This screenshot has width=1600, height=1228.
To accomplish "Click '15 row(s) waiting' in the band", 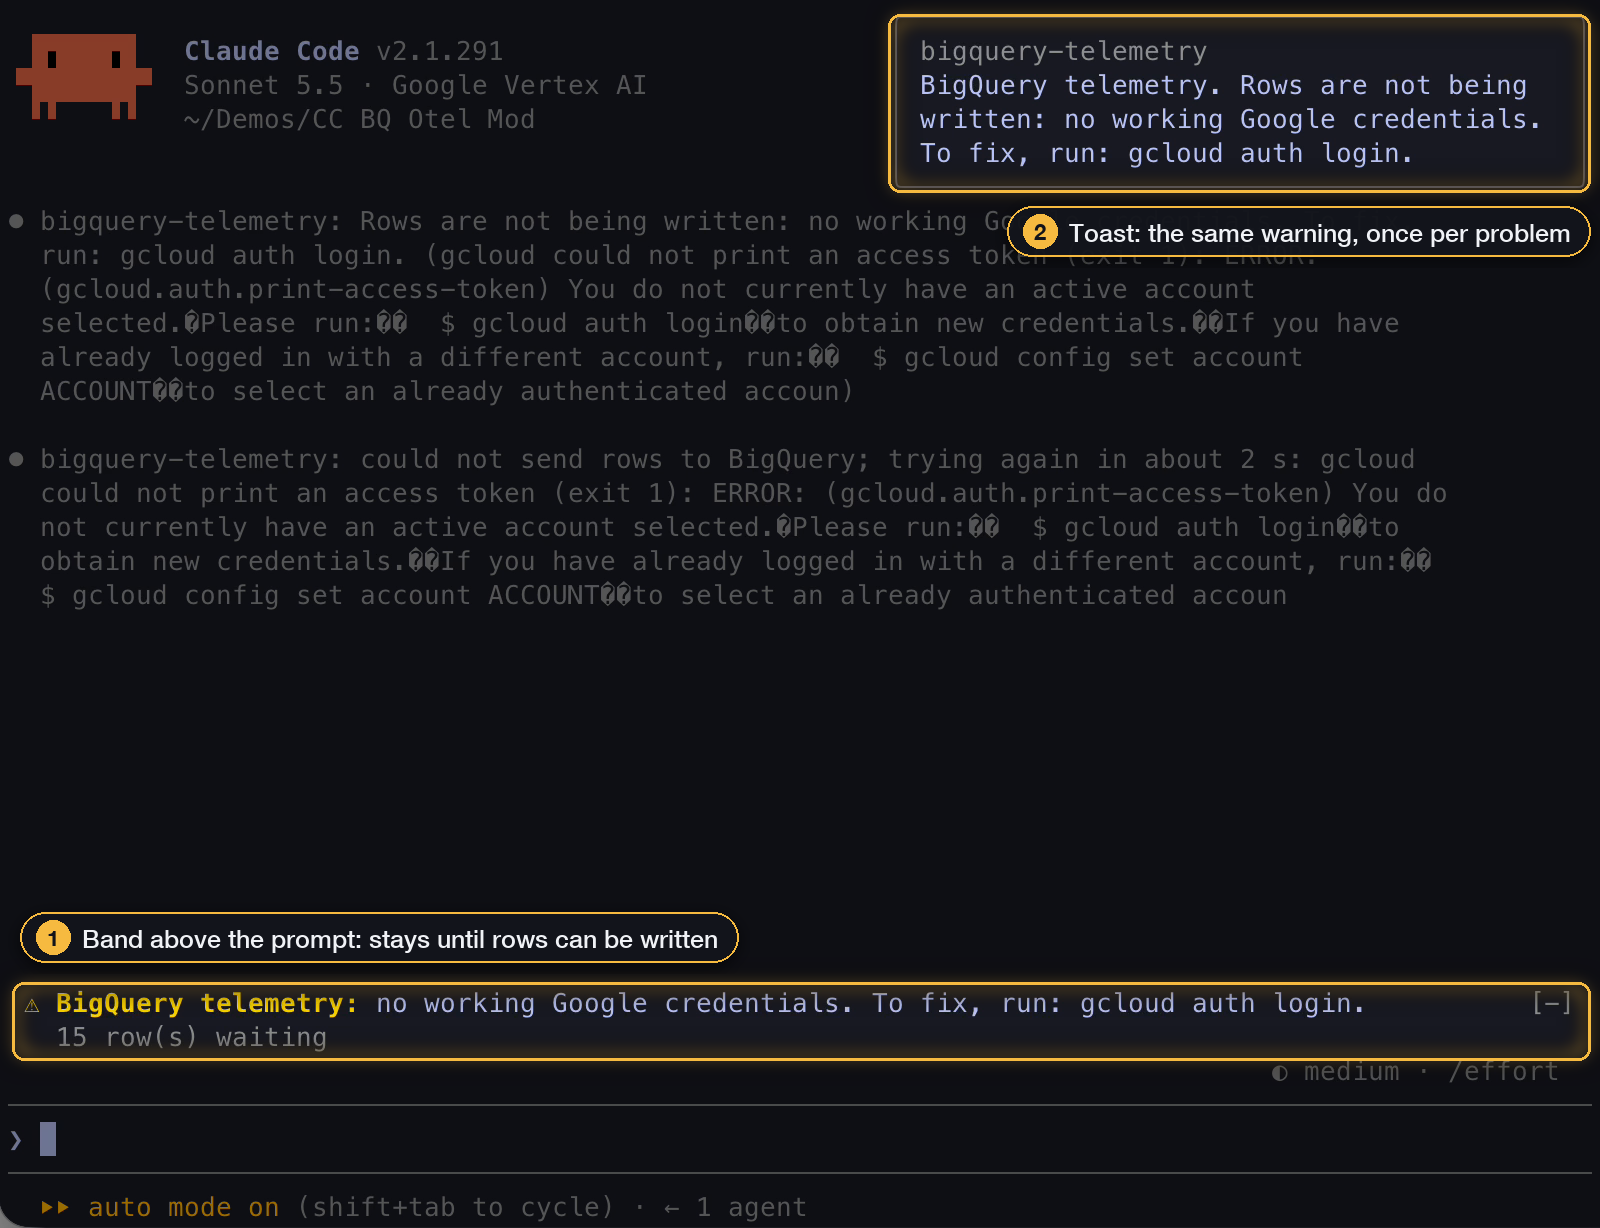I will [x=192, y=1037].
